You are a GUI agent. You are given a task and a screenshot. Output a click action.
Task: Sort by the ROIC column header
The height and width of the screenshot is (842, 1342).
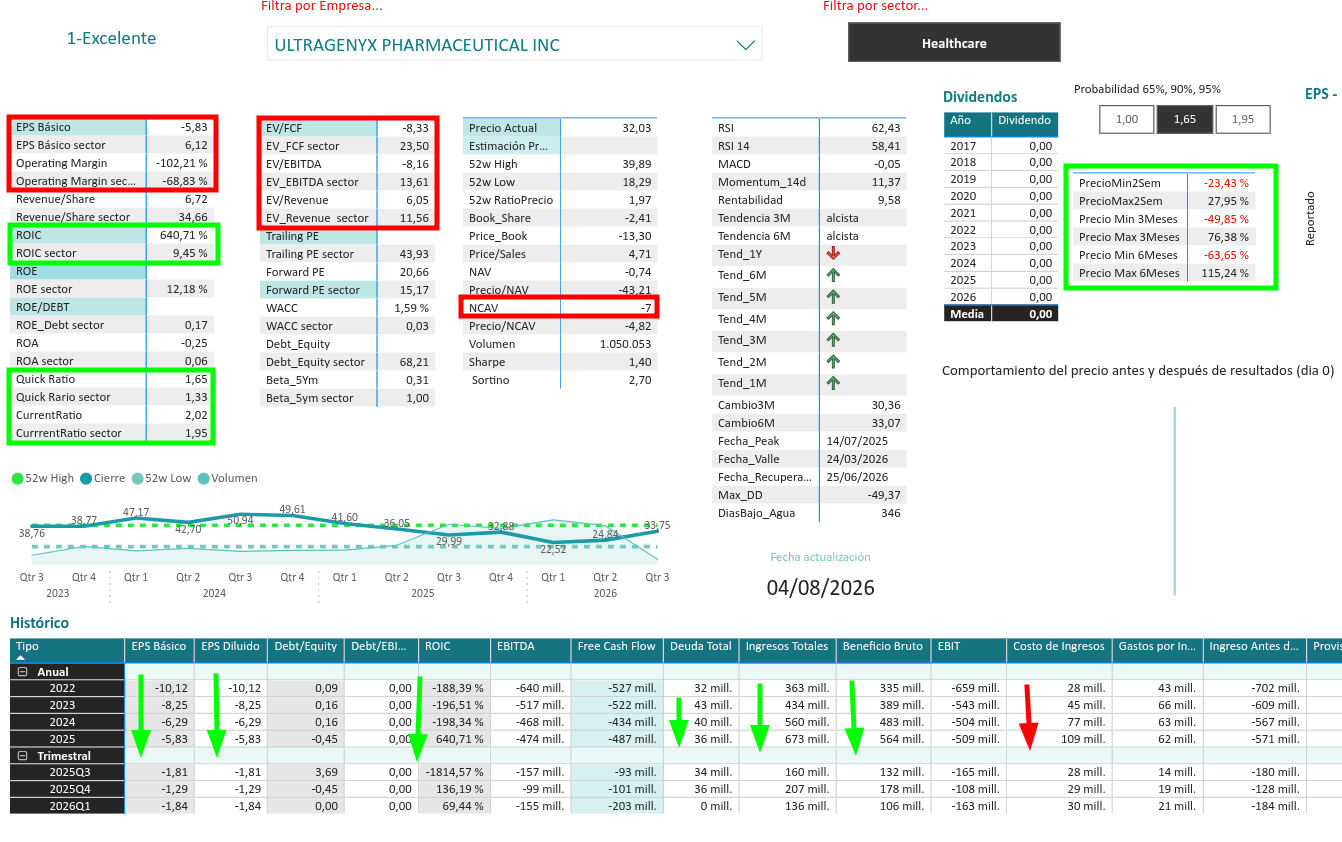pos(454,647)
